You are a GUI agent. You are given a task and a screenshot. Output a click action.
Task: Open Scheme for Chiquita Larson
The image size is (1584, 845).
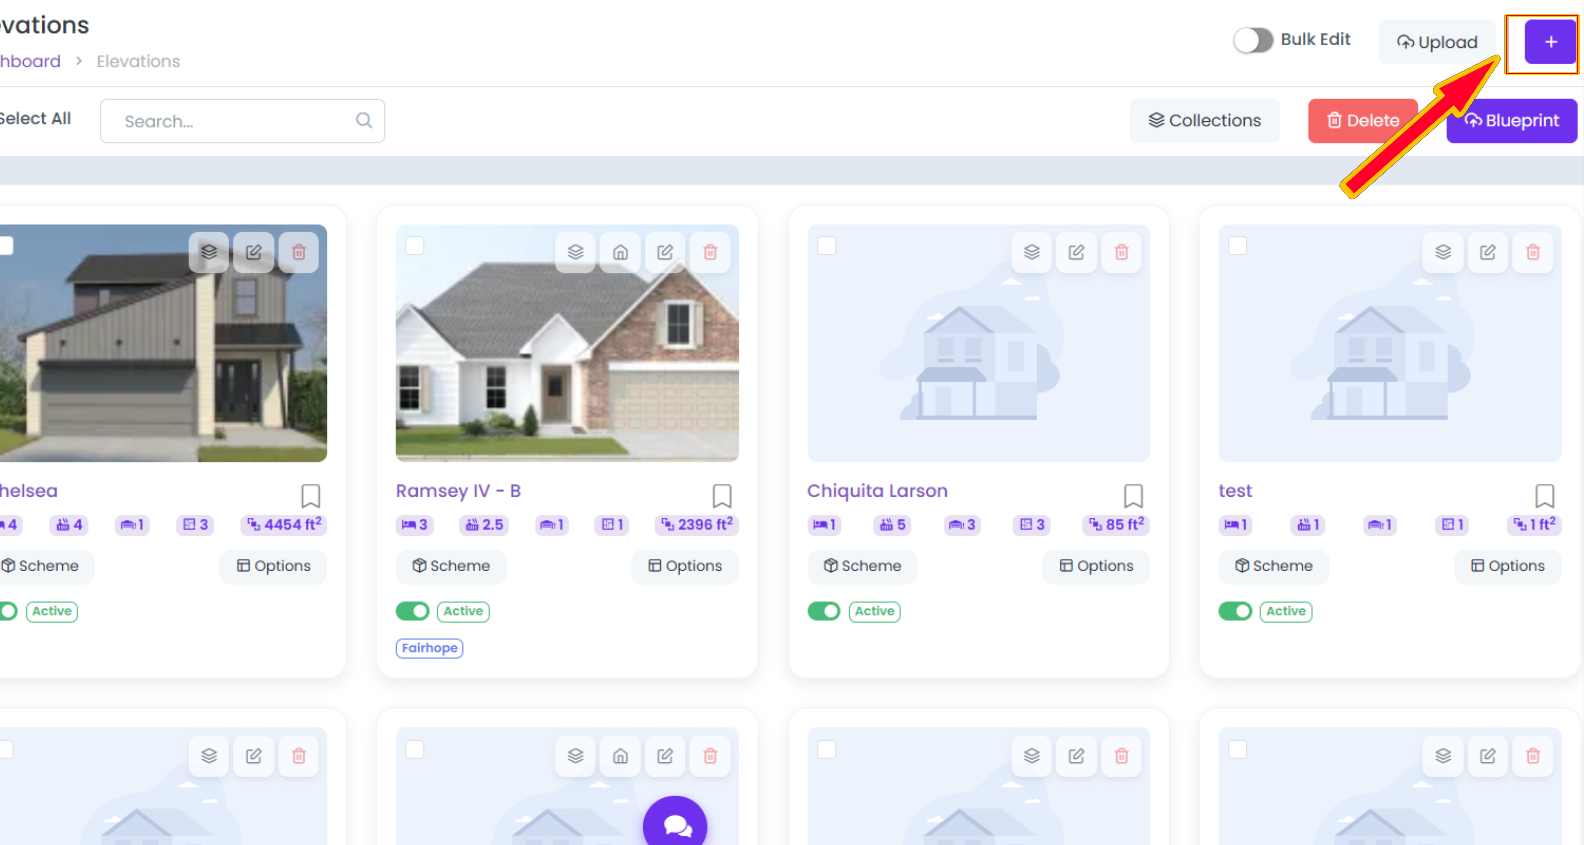[x=862, y=566]
